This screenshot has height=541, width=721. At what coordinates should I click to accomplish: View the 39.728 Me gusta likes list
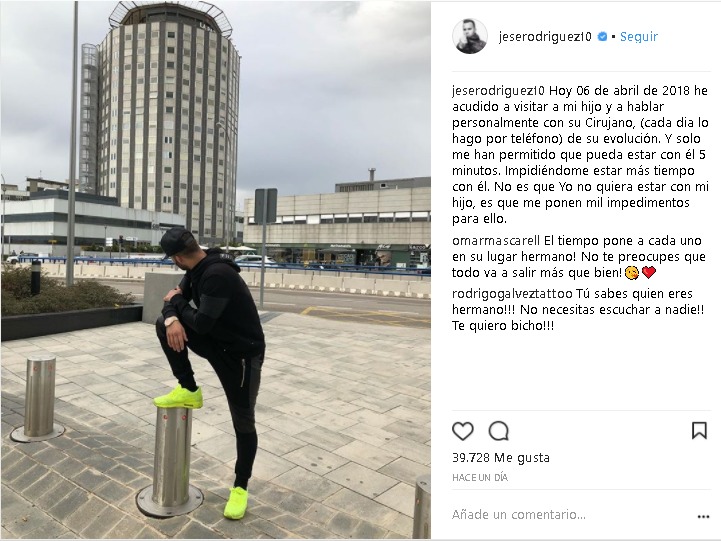501,458
